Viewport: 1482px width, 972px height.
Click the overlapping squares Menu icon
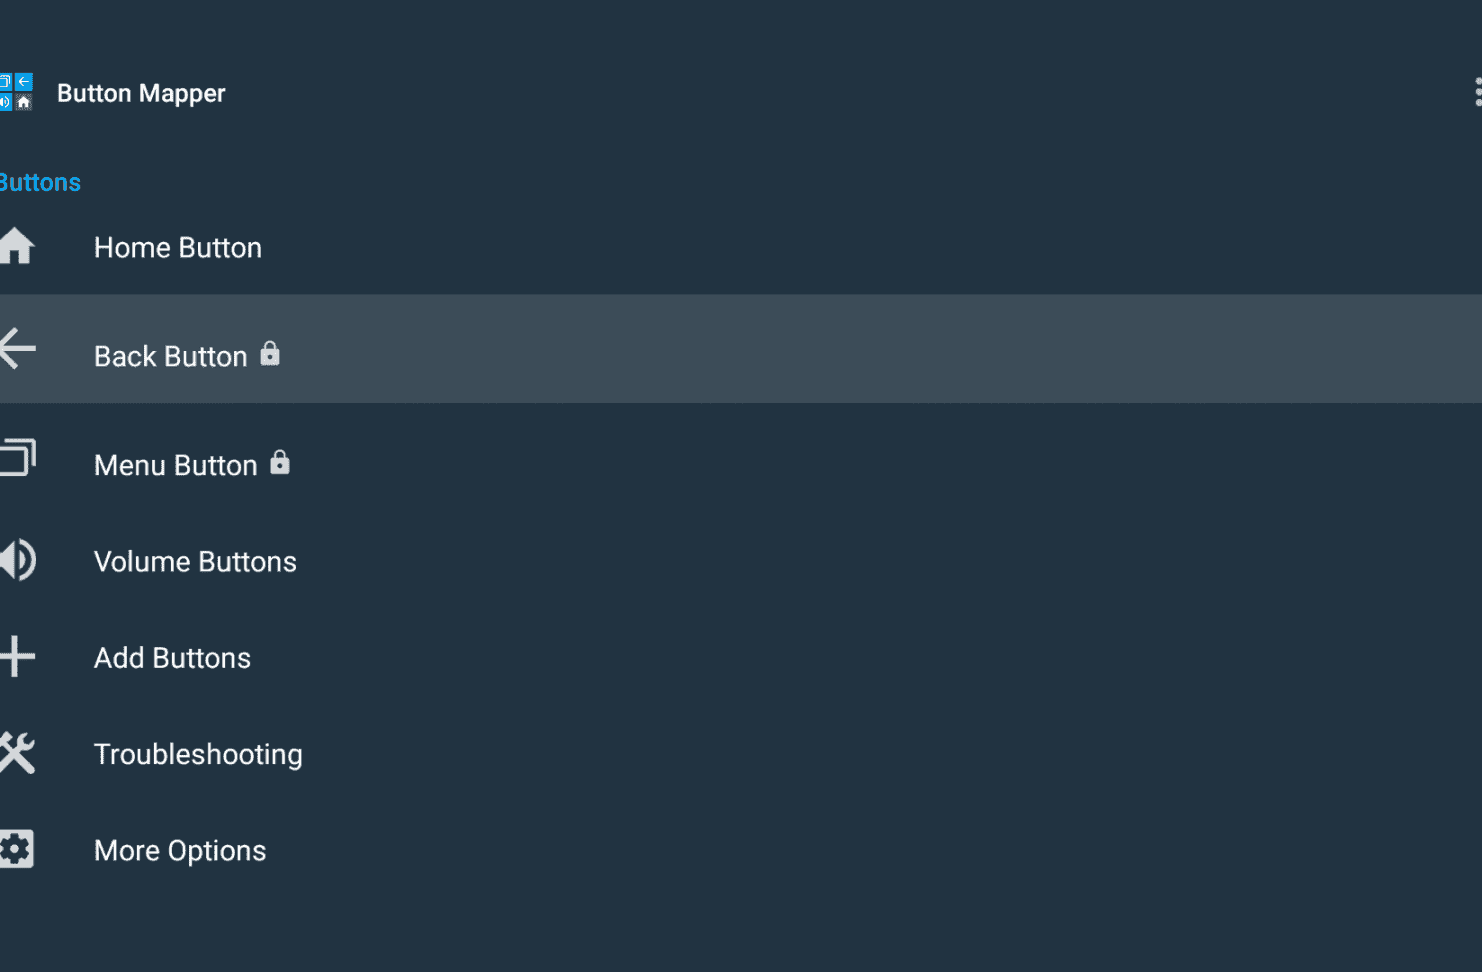[17, 457]
